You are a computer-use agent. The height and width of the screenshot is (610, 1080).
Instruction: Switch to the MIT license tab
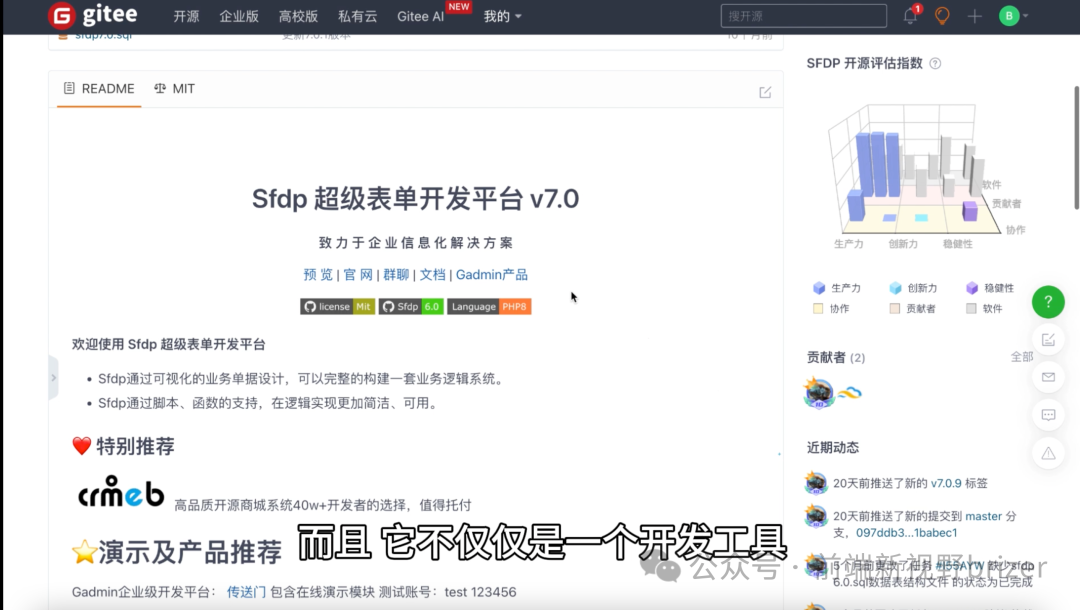(x=174, y=88)
